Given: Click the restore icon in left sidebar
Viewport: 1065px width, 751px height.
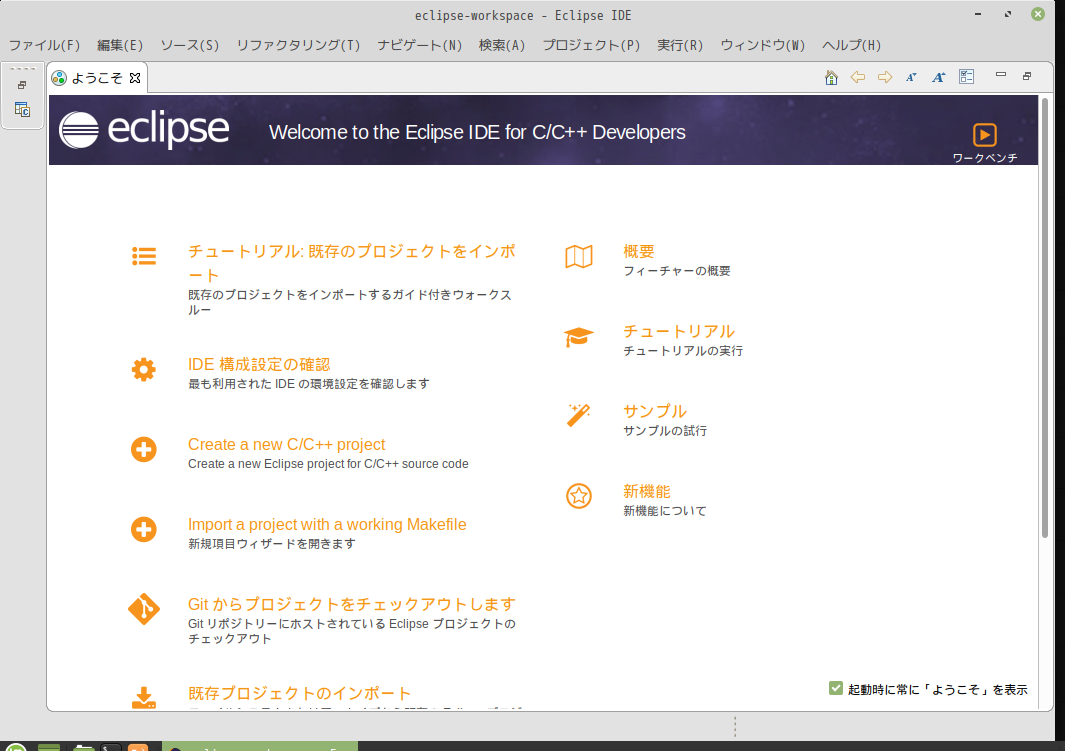Looking at the screenshot, I should point(22,86).
